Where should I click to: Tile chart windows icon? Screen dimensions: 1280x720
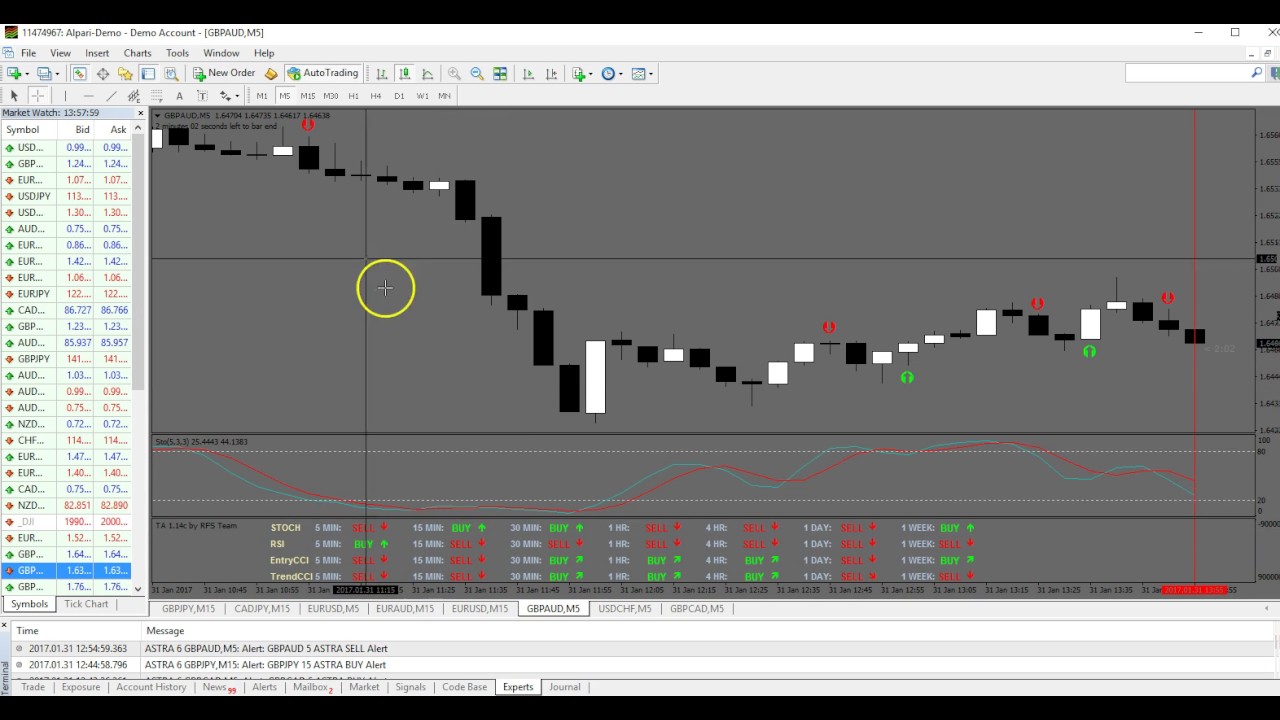point(500,73)
